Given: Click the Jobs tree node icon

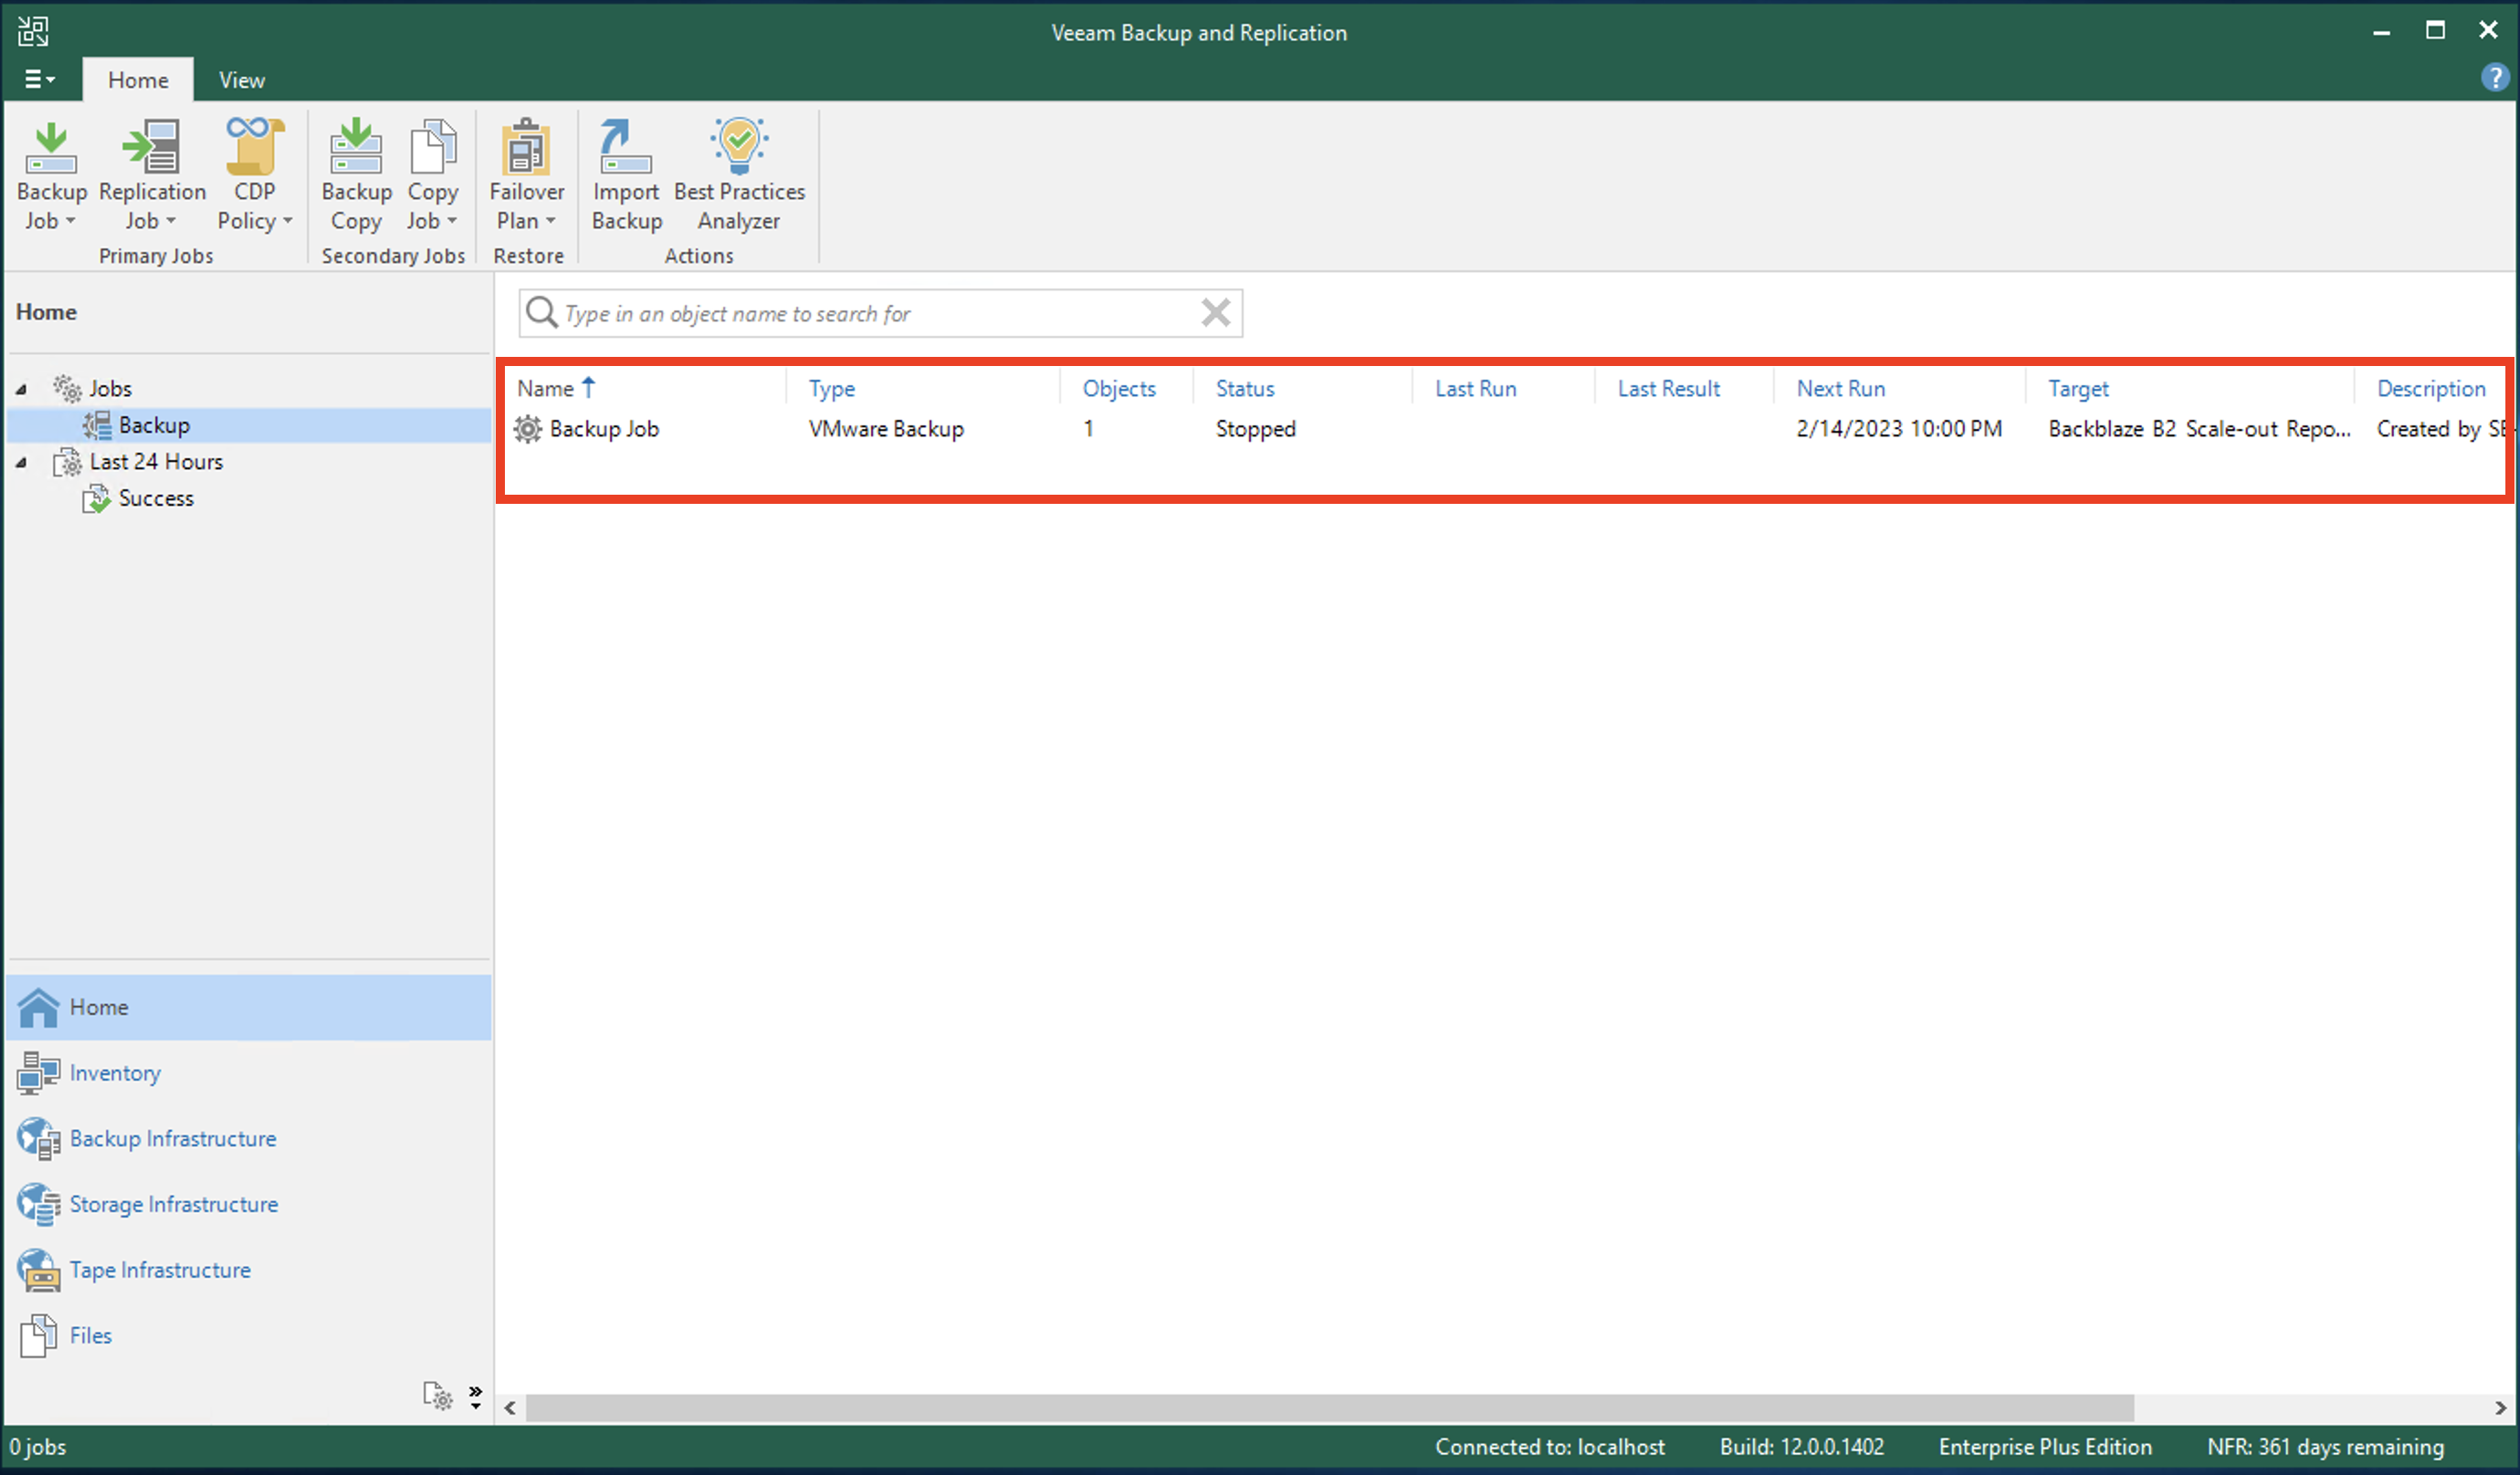Looking at the screenshot, I should coord(67,388).
